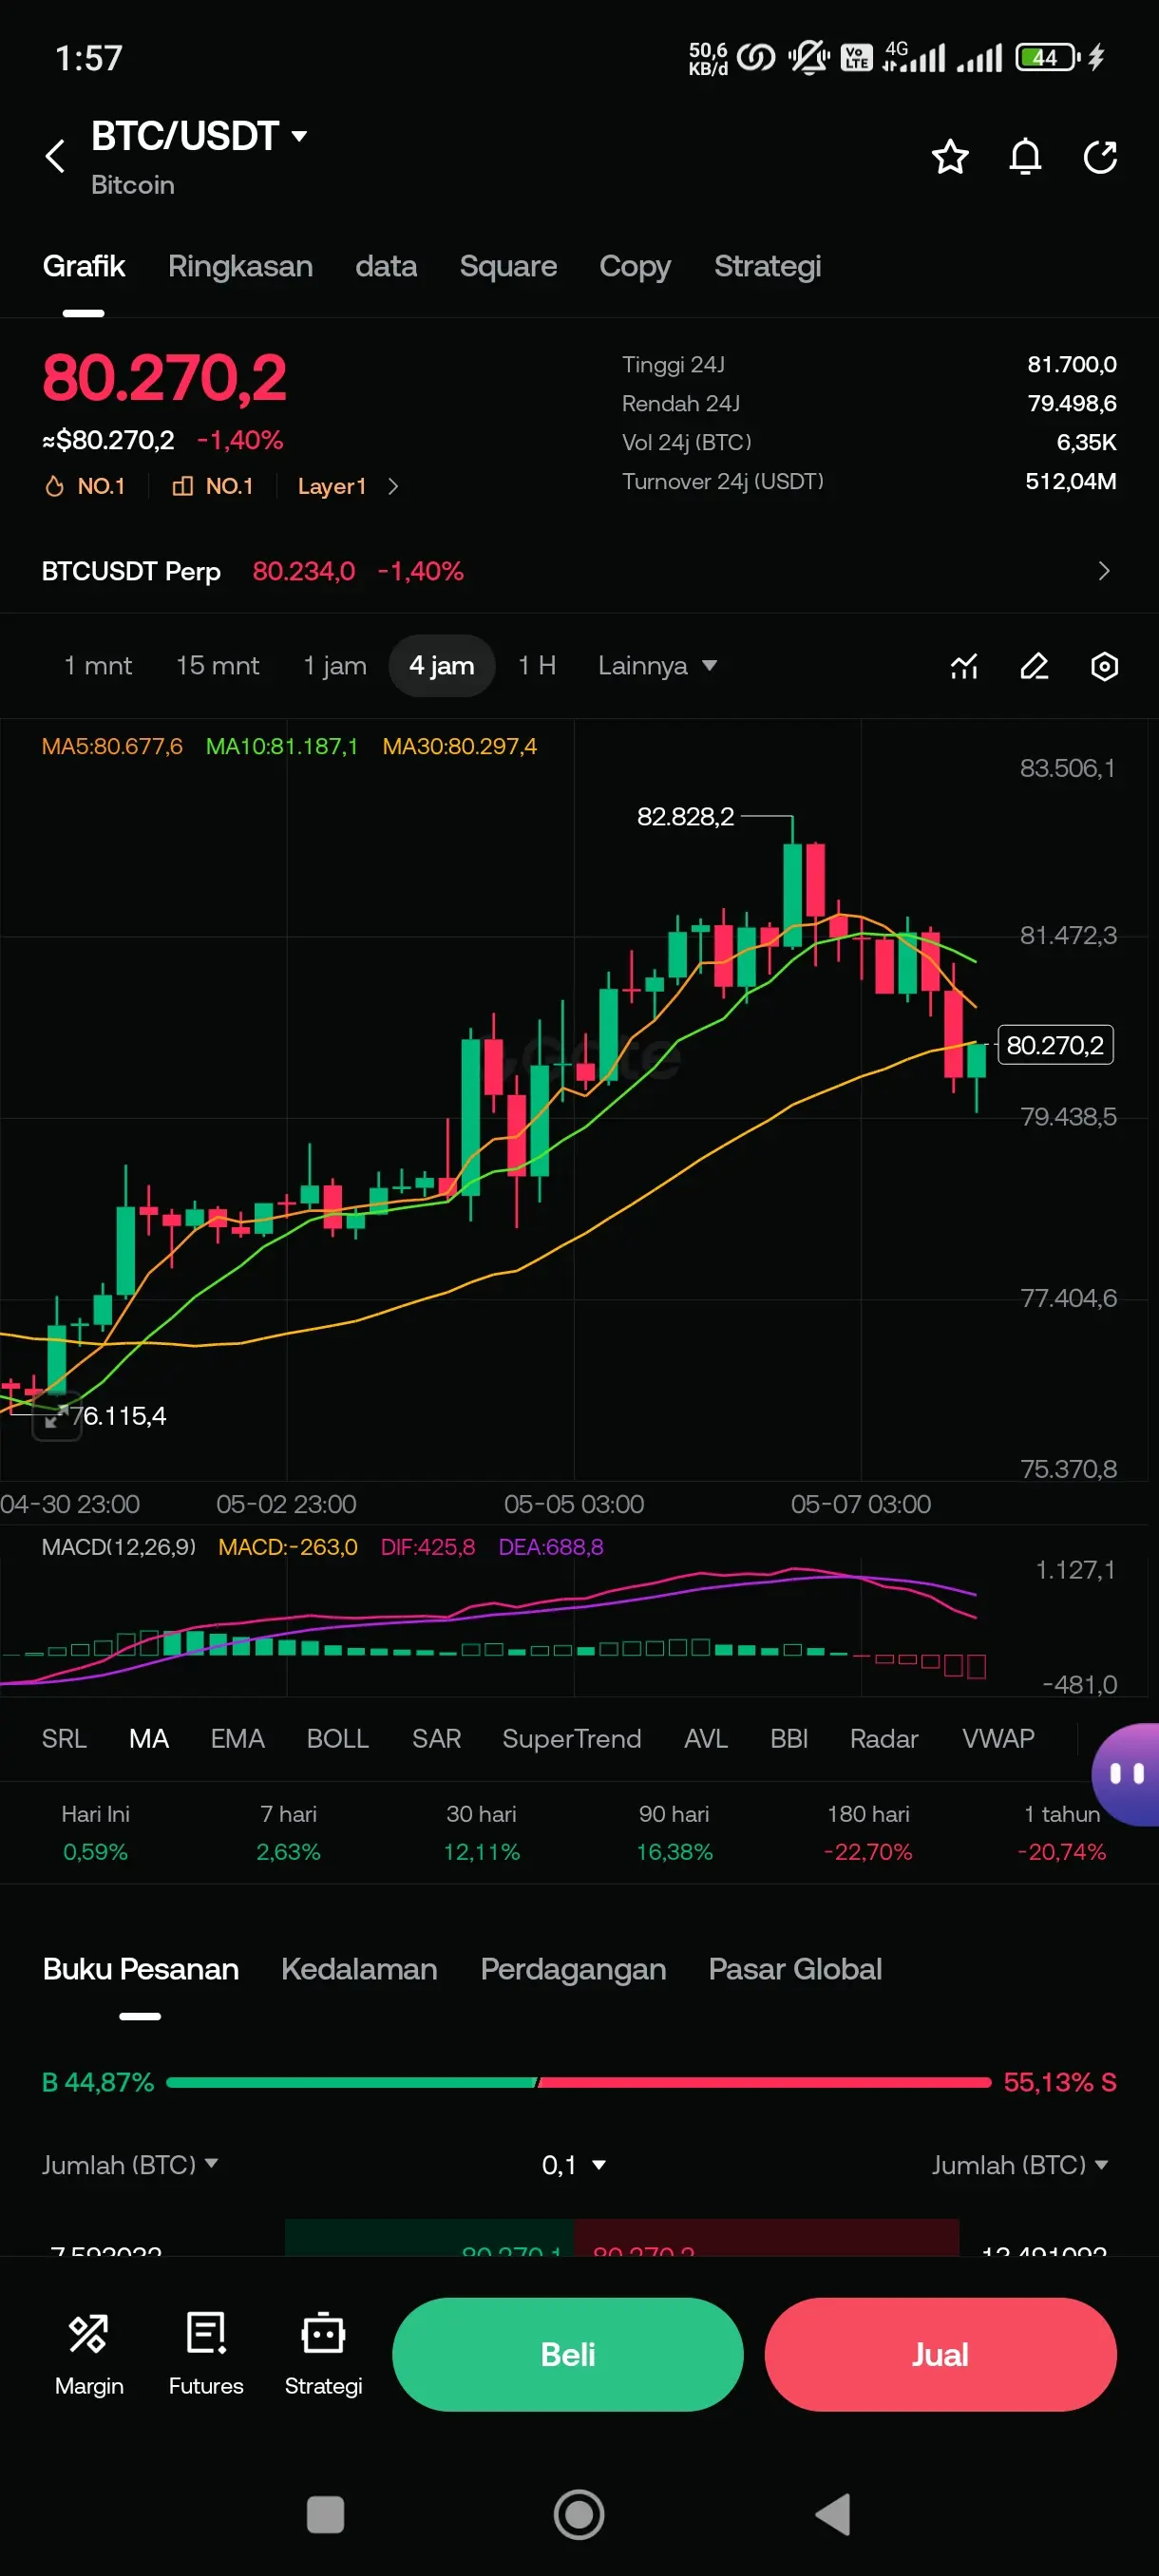Open left Jumlah (BTC) dropdown
The width and height of the screenshot is (1159, 2576).
point(130,2165)
